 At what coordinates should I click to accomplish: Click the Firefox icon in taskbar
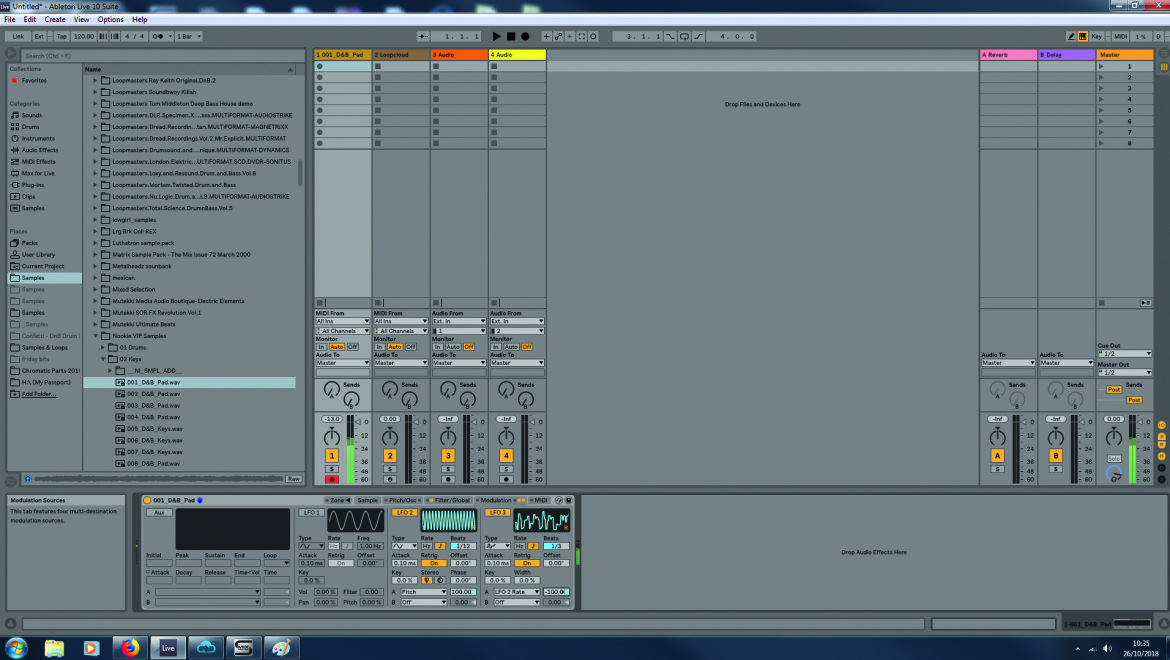pyautogui.click(x=130, y=647)
